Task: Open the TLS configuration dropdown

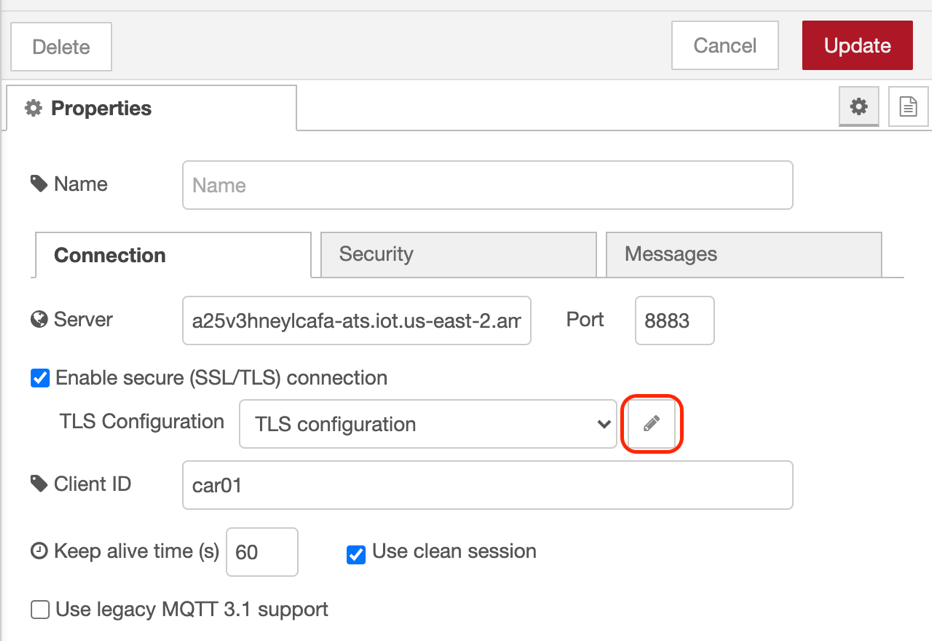Action: pos(428,423)
